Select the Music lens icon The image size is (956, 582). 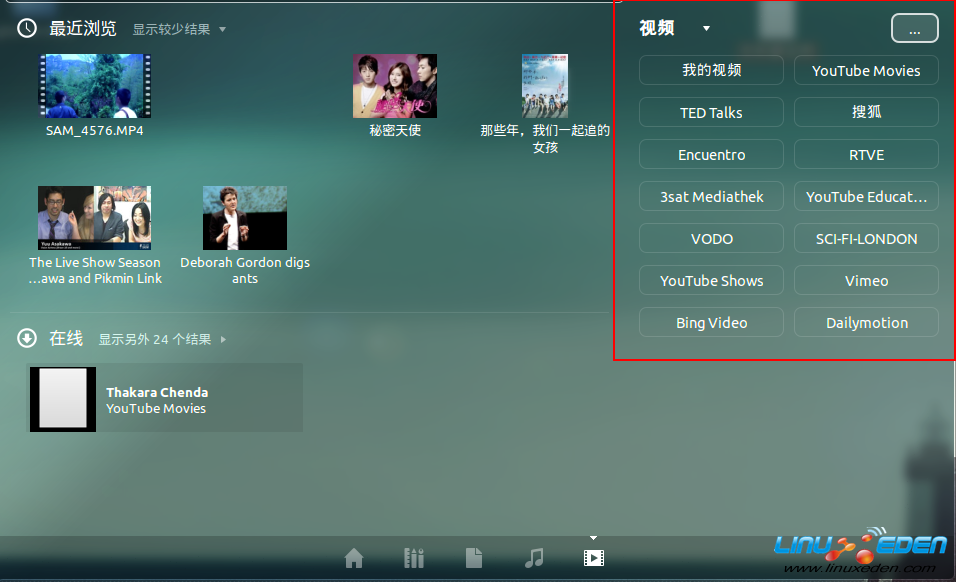point(534,558)
